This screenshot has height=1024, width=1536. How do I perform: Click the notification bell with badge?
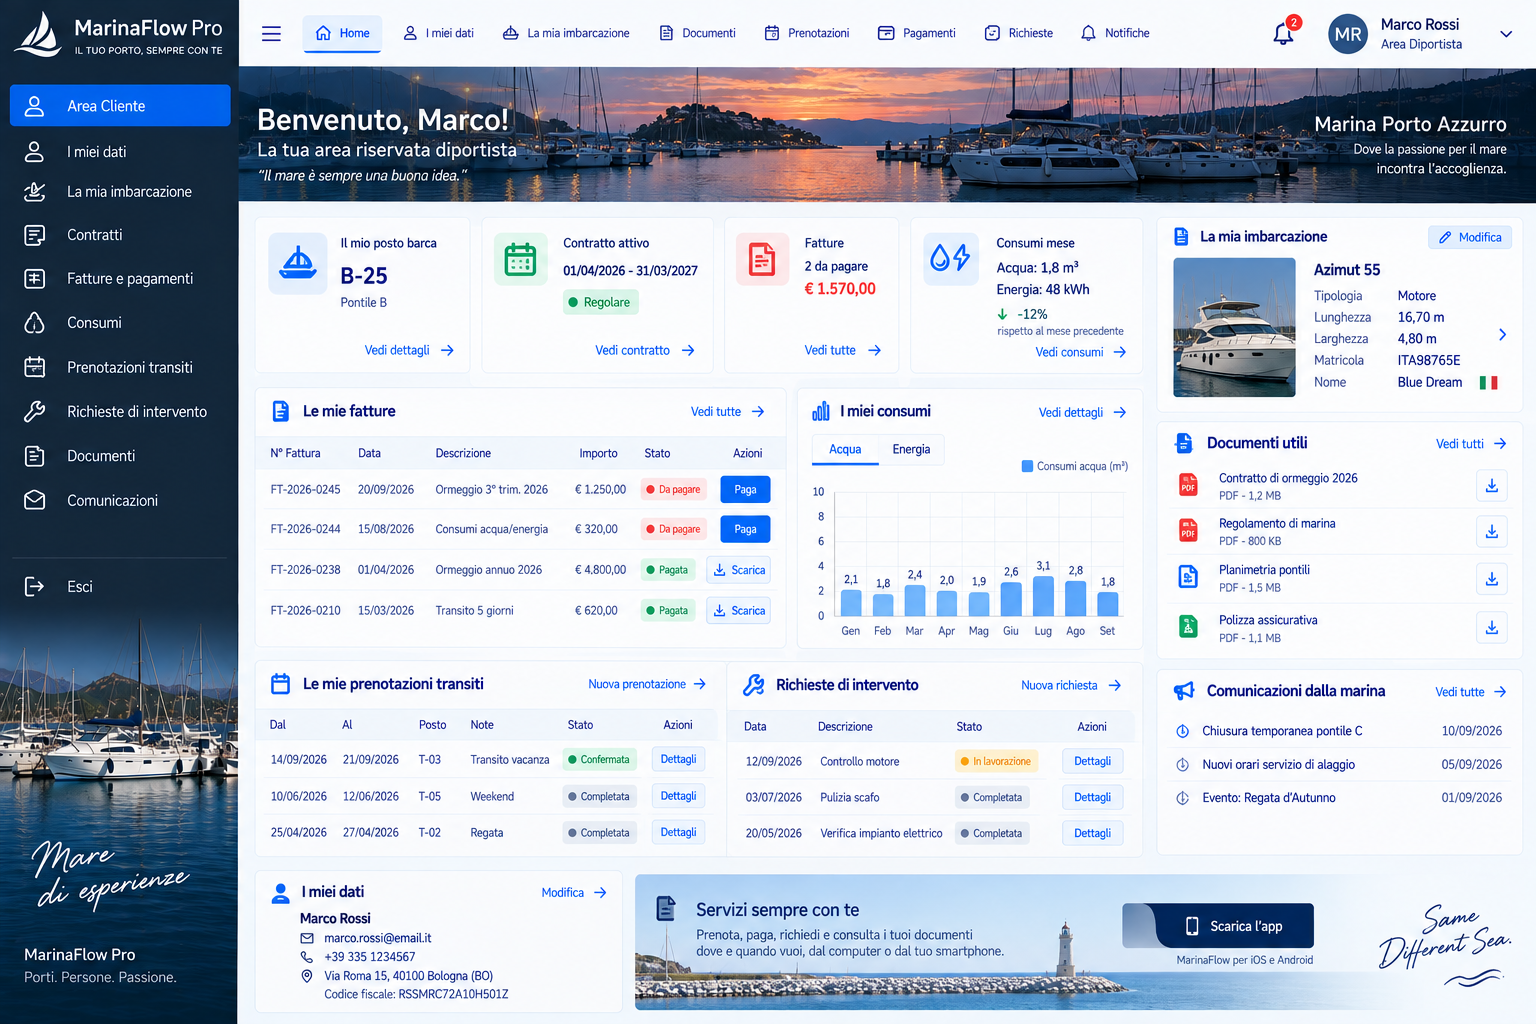point(1284,32)
